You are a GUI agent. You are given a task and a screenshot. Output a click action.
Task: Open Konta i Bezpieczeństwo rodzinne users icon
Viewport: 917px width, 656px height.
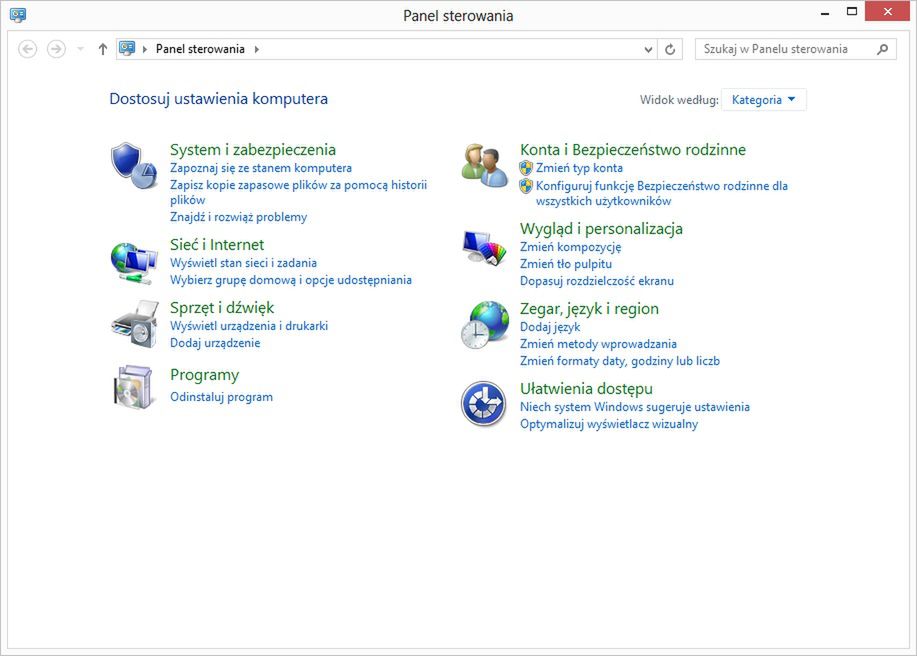(x=485, y=165)
